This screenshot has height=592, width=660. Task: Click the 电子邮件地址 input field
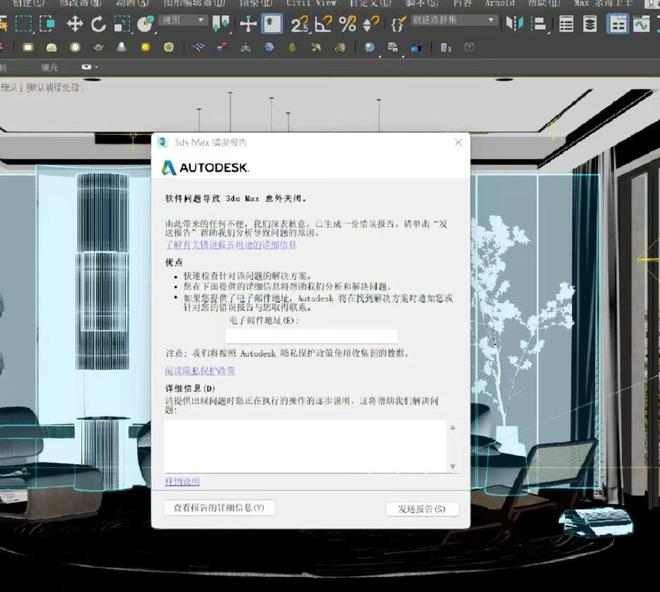coord(311,336)
